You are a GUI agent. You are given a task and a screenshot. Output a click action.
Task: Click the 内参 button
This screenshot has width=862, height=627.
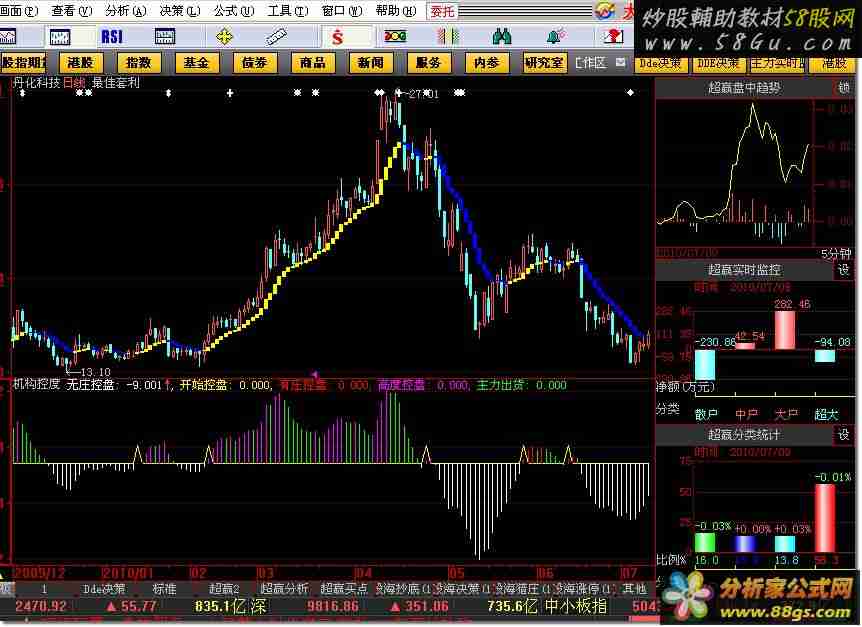487,63
